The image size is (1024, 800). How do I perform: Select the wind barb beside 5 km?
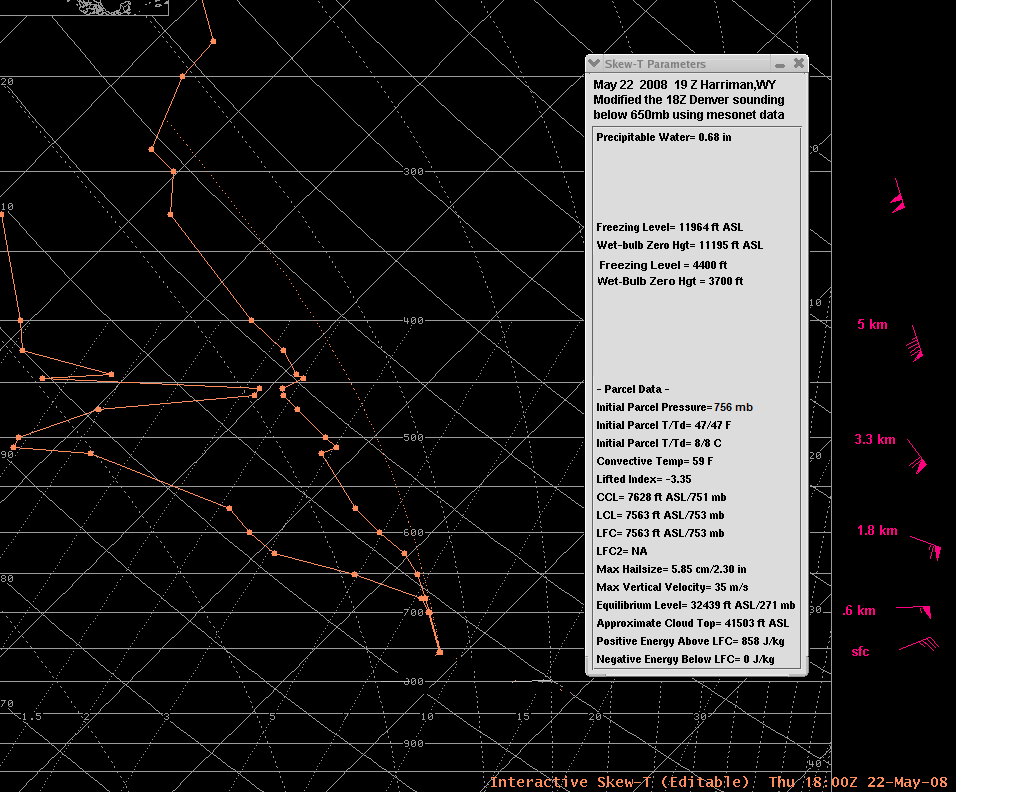pos(916,344)
